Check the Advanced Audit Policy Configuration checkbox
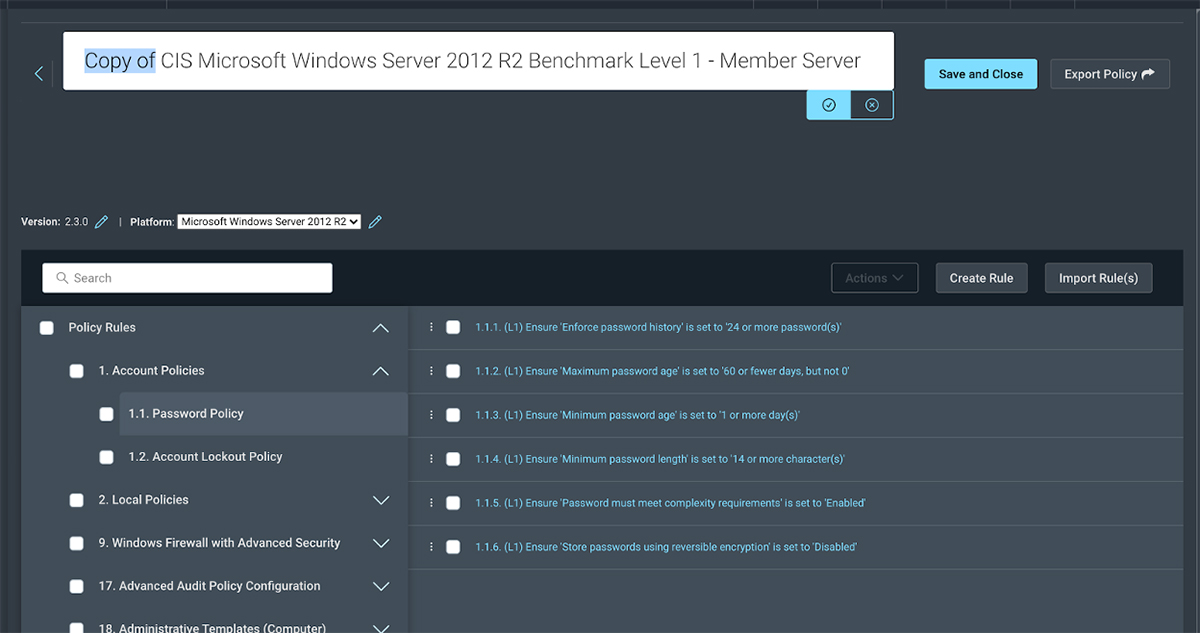1200x633 pixels. click(77, 586)
